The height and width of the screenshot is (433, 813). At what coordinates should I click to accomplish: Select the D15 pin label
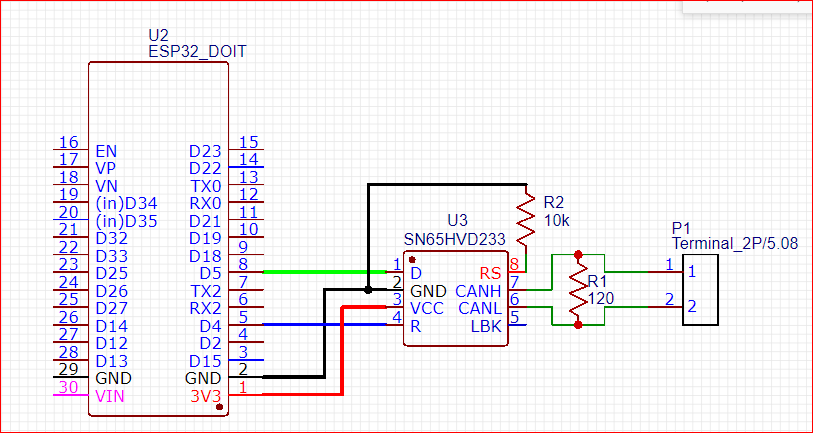pos(205,360)
